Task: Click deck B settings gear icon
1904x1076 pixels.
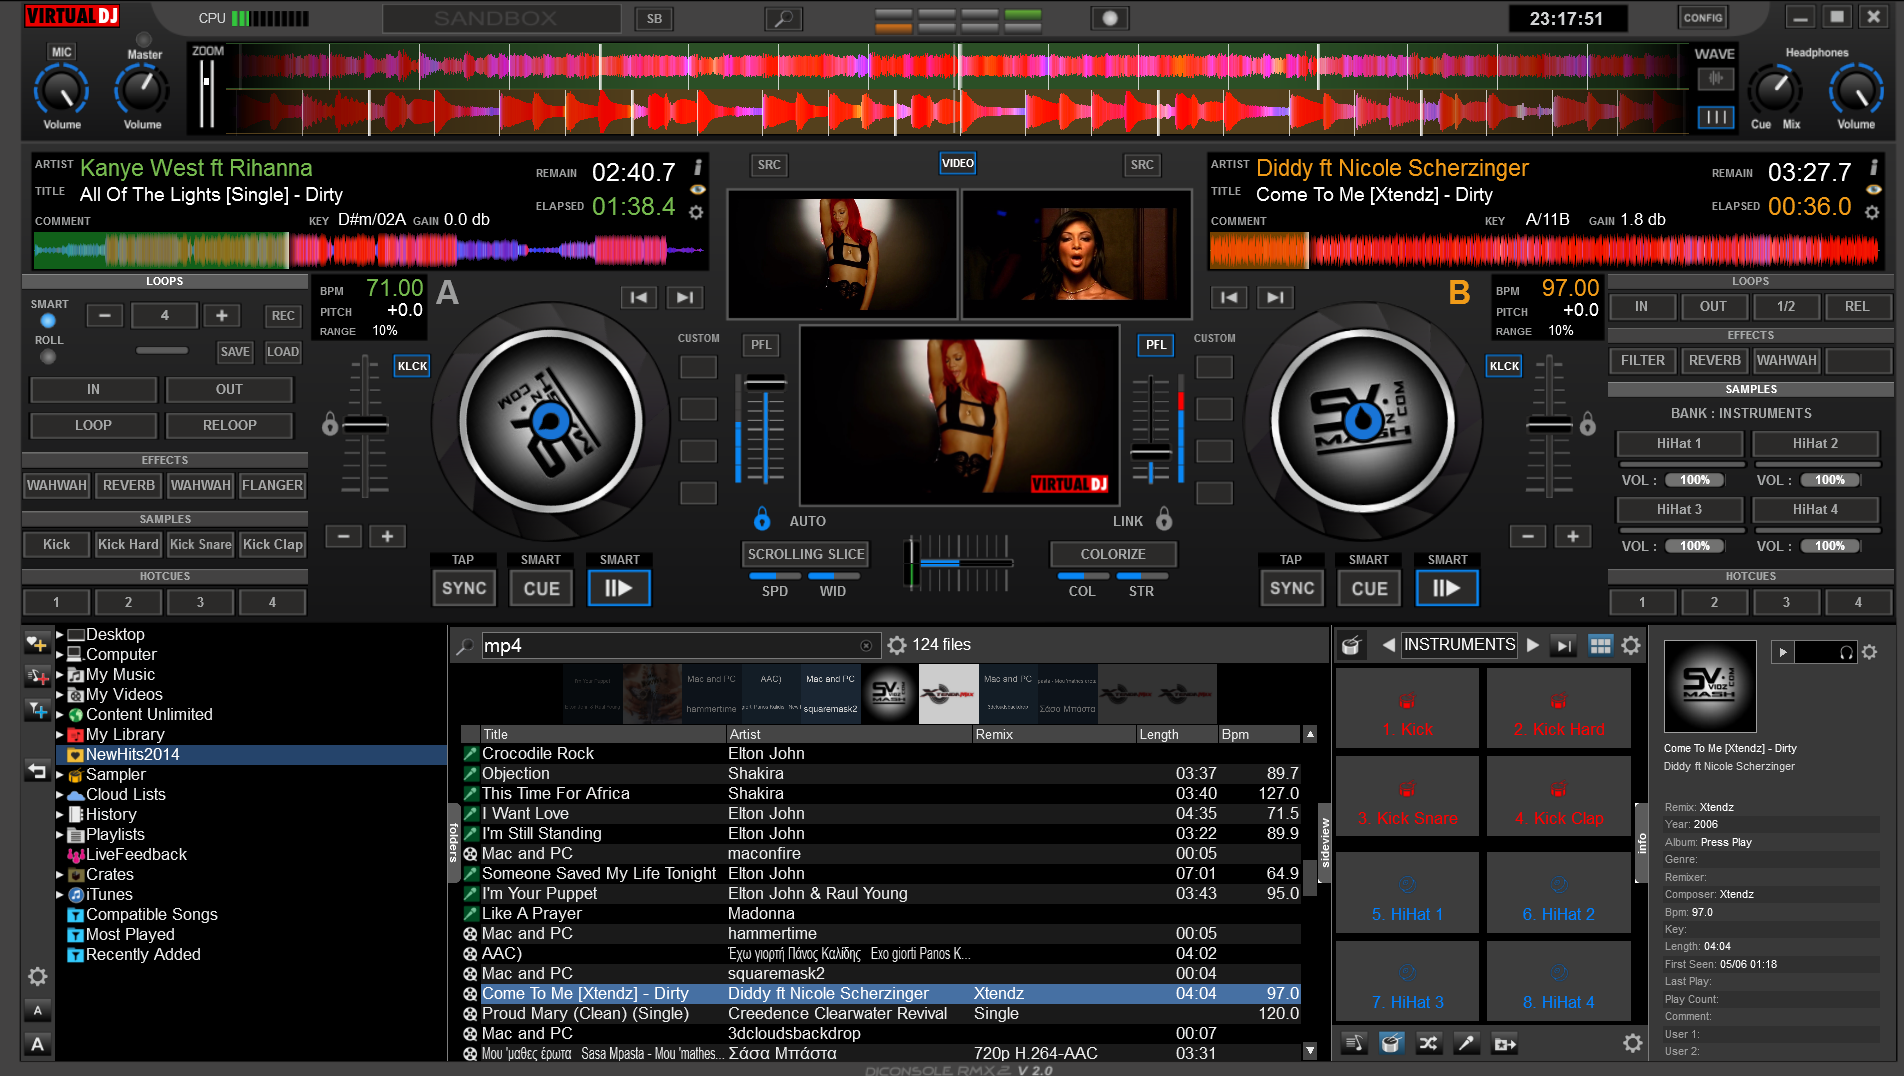Action: (1872, 212)
